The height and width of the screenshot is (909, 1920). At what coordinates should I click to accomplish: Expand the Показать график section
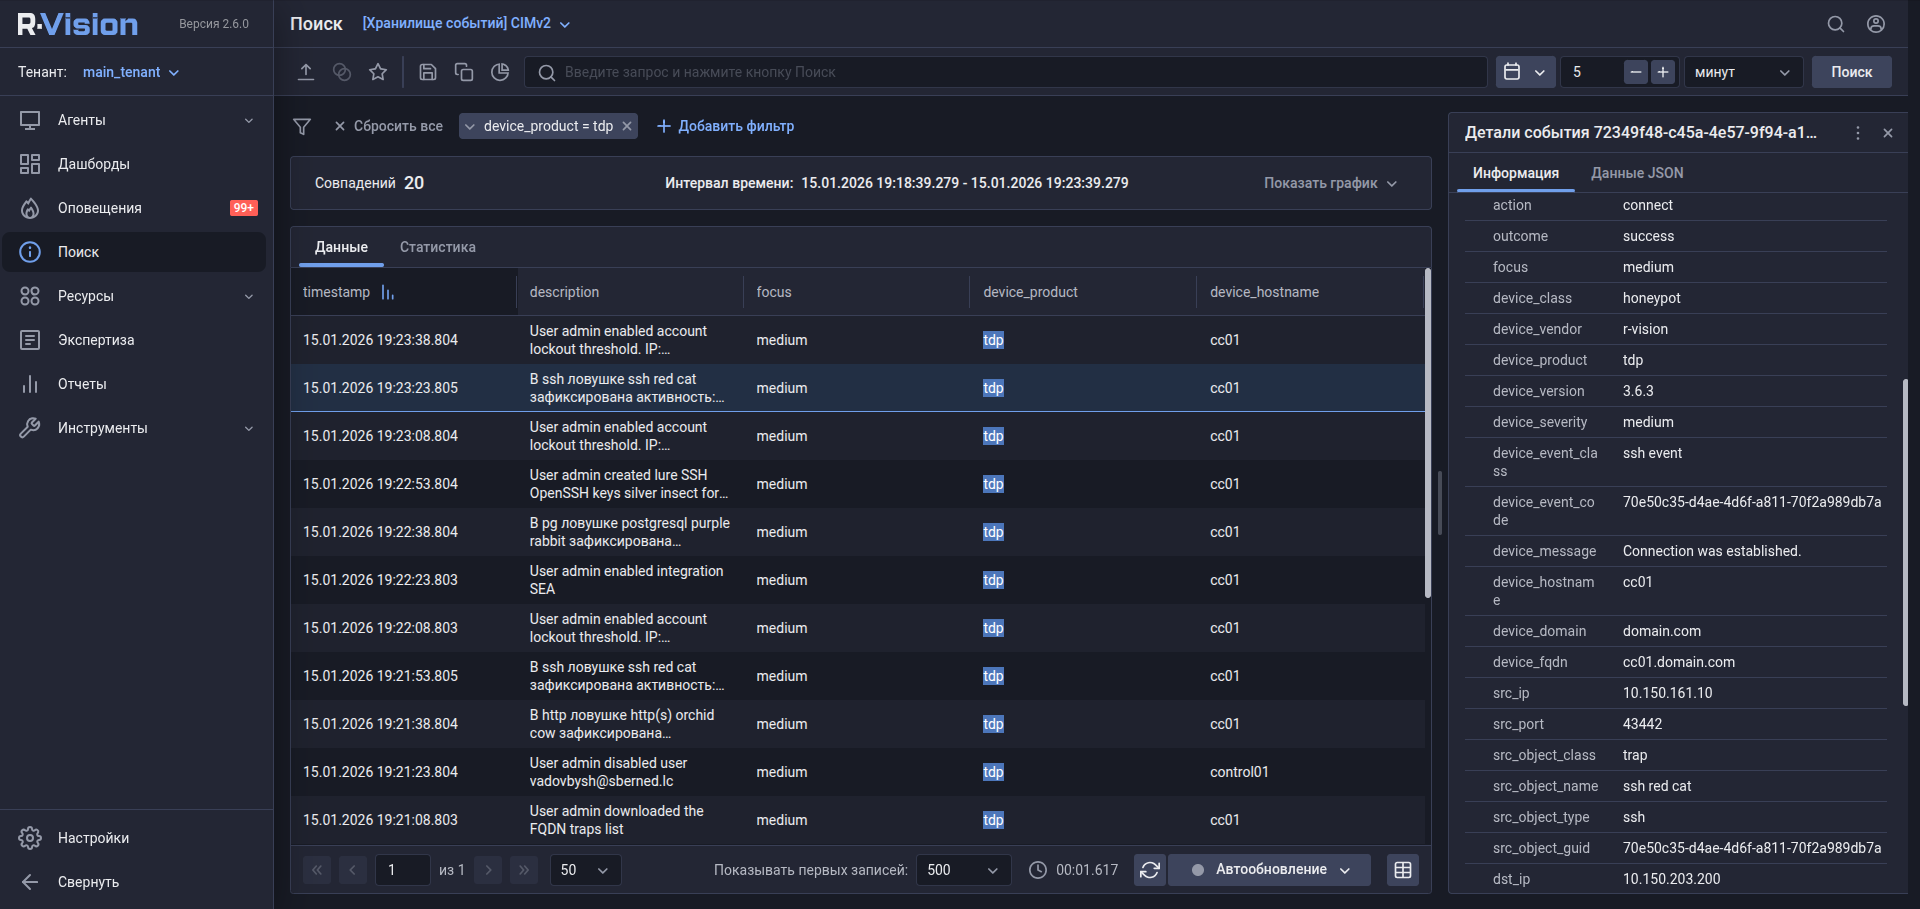(1330, 183)
